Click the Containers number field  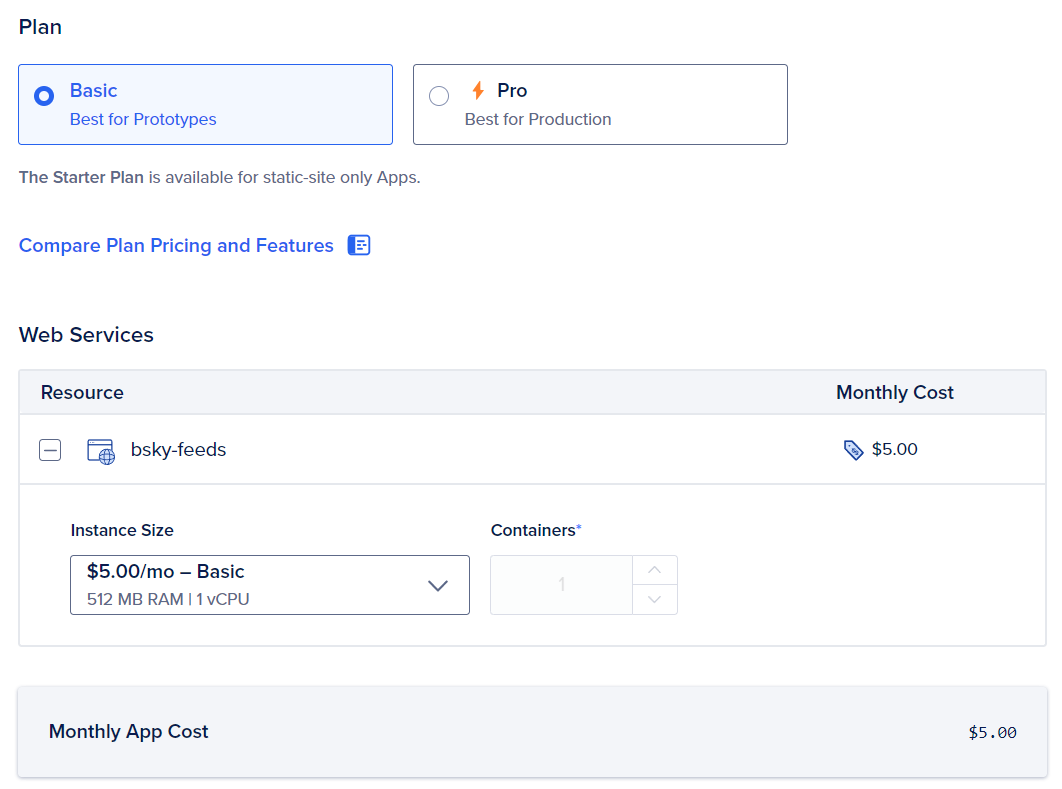tap(561, 585)
